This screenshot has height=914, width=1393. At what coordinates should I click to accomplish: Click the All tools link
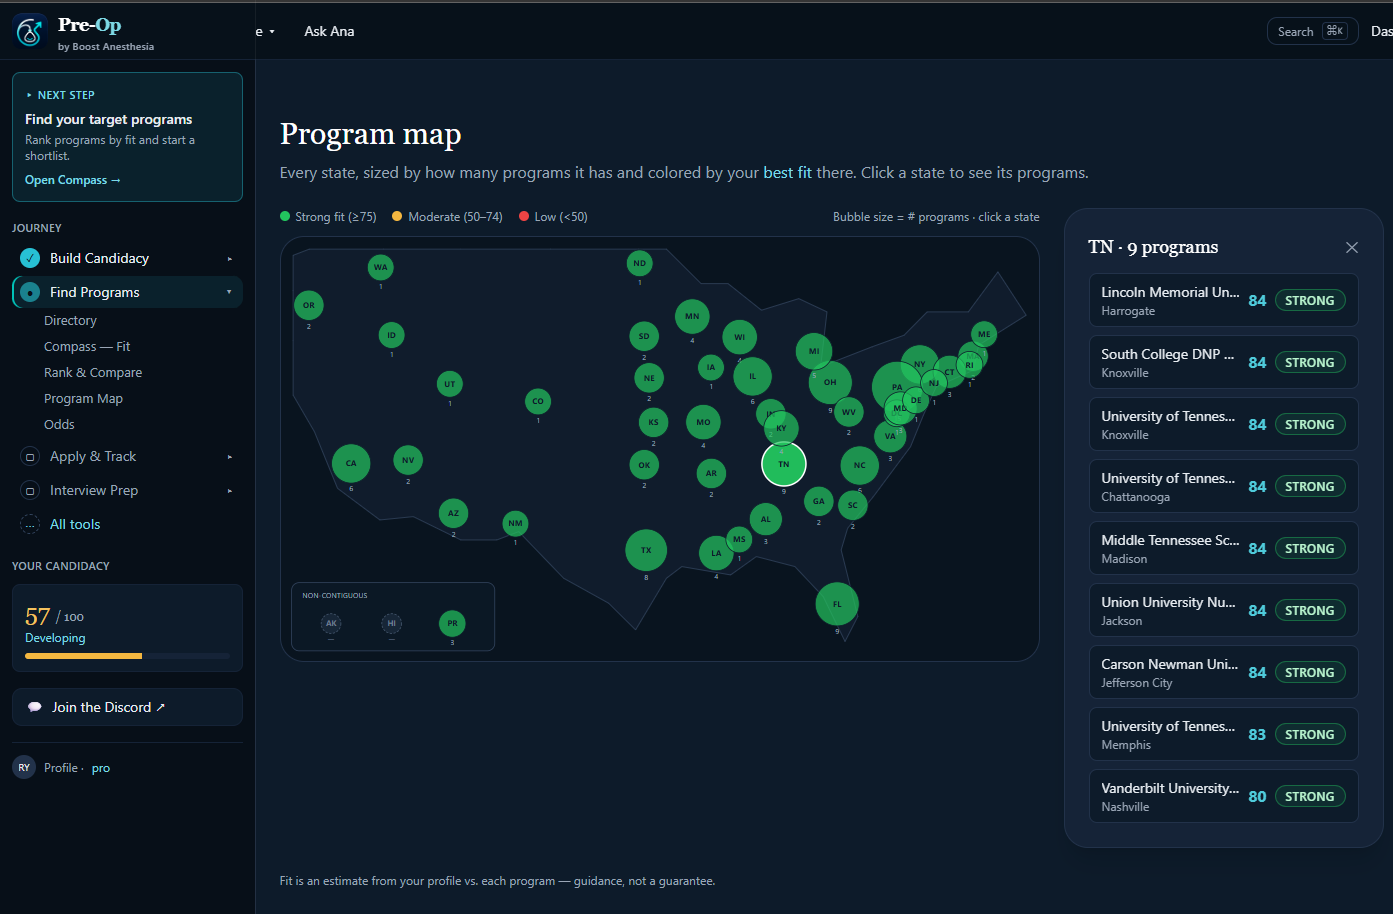[x=75, y=525]
